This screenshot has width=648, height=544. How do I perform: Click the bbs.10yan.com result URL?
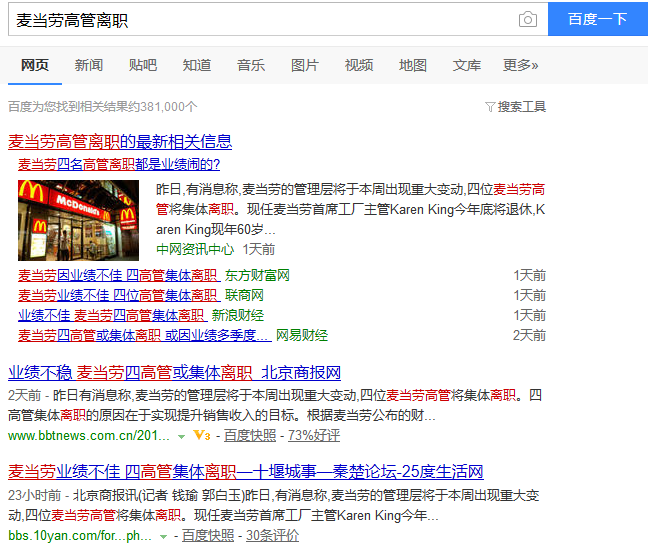pos(80,536)
